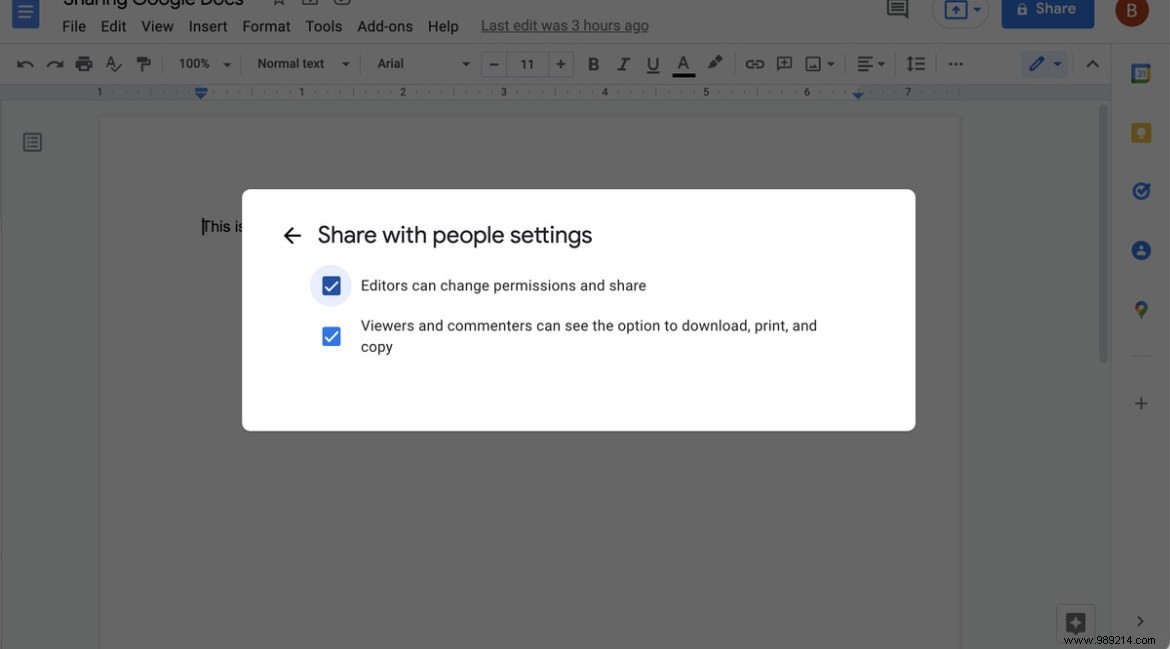Disable download, print, and copy for viewers

[x=331, y=336]
